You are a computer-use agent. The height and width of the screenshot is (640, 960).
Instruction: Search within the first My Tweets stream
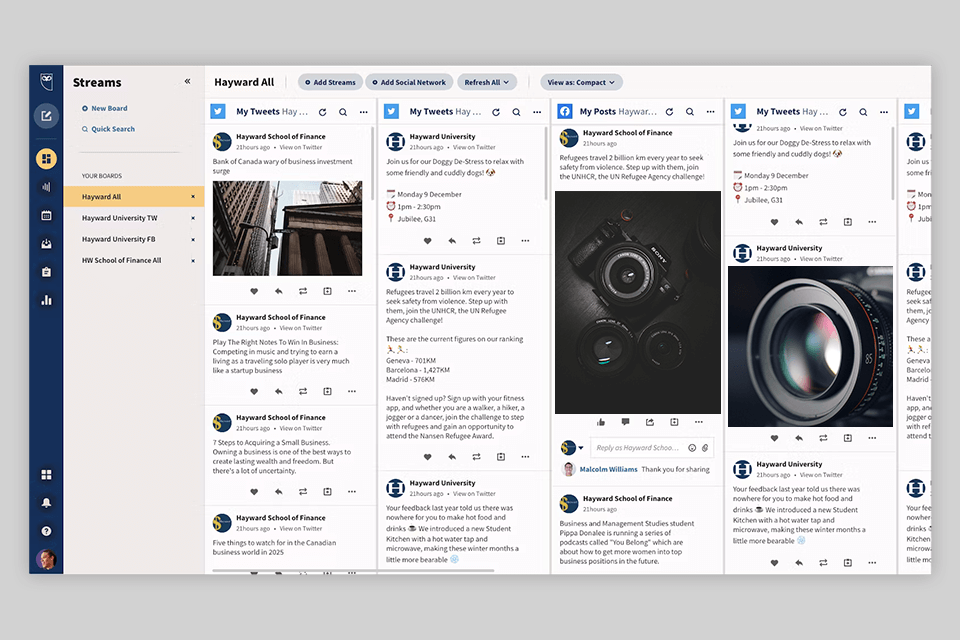click(343, 112)
